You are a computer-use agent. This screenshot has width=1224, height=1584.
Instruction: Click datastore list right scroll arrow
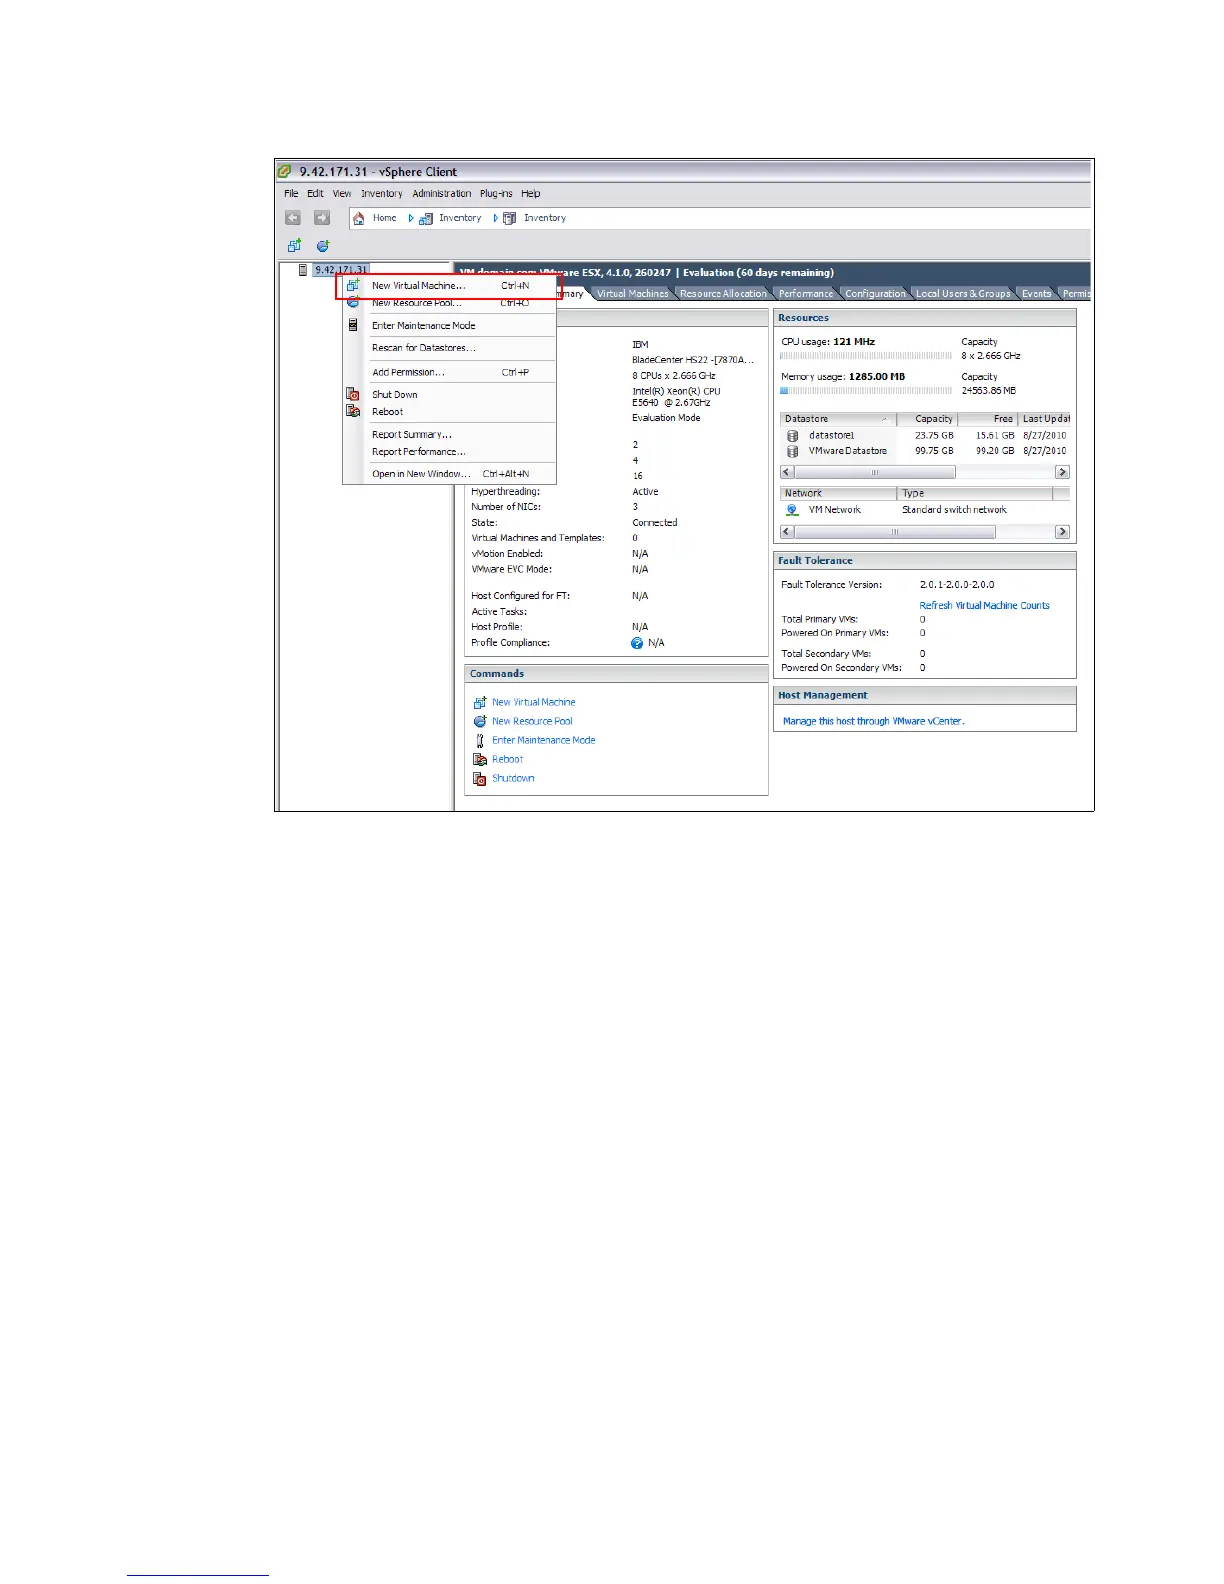click(1062, 472)
